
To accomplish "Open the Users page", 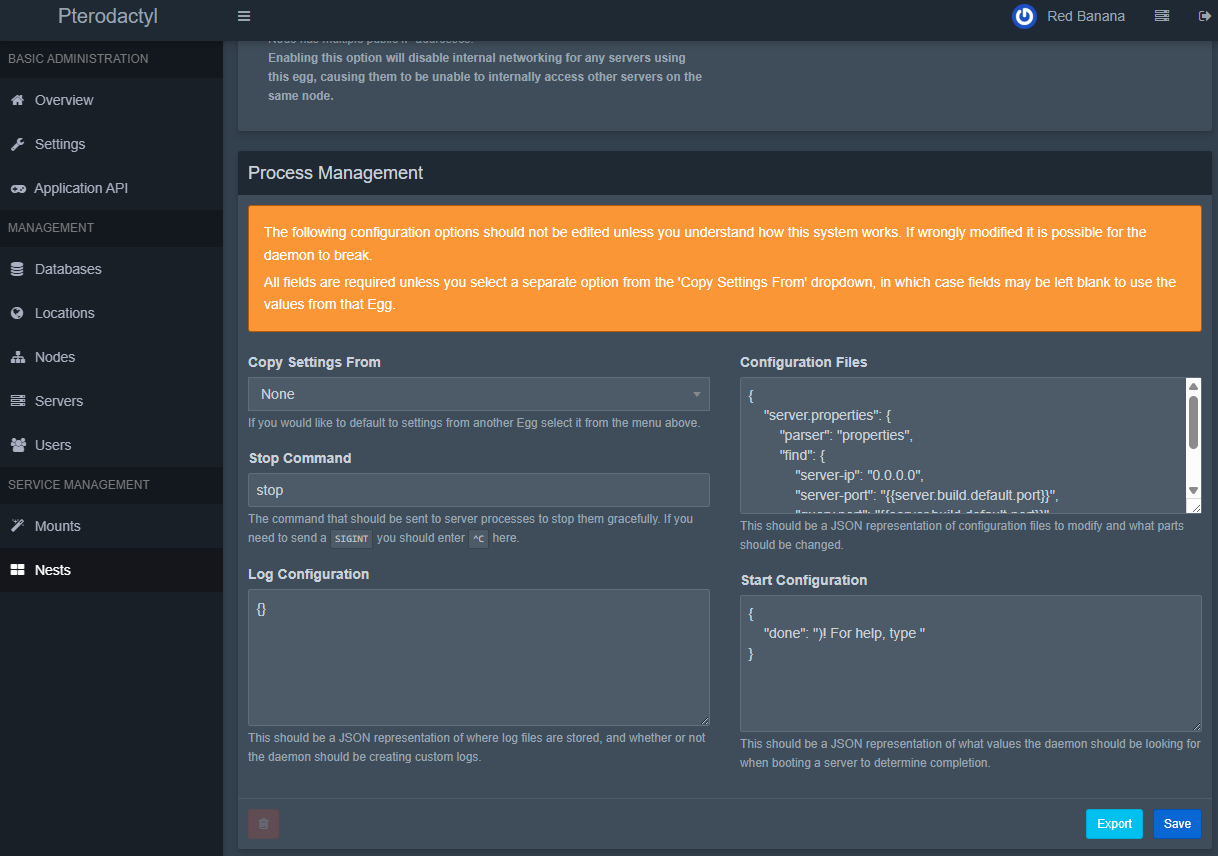I will [x=111, y=445].
